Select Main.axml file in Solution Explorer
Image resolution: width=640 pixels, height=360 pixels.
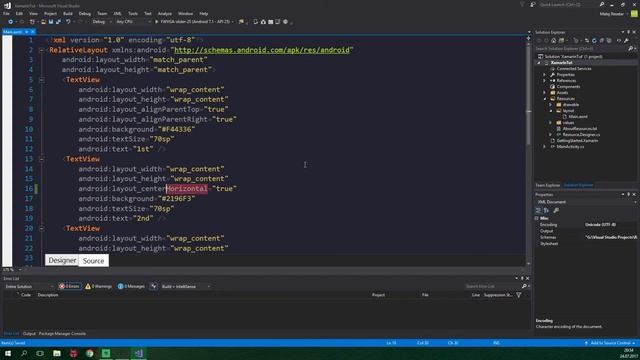pos(578,117)
